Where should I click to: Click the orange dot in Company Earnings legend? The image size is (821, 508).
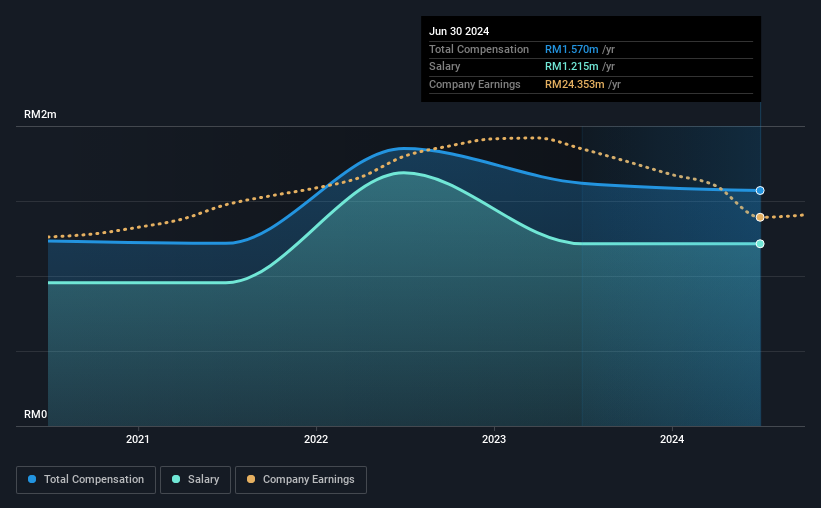click(251, 479)
